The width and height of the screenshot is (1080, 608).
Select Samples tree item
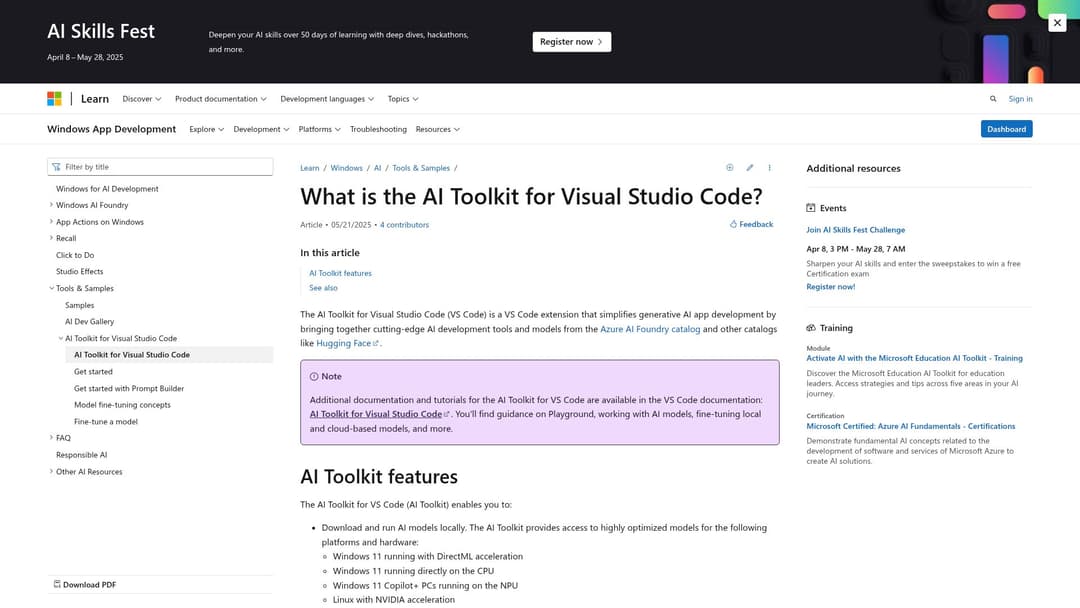[79, 305]
